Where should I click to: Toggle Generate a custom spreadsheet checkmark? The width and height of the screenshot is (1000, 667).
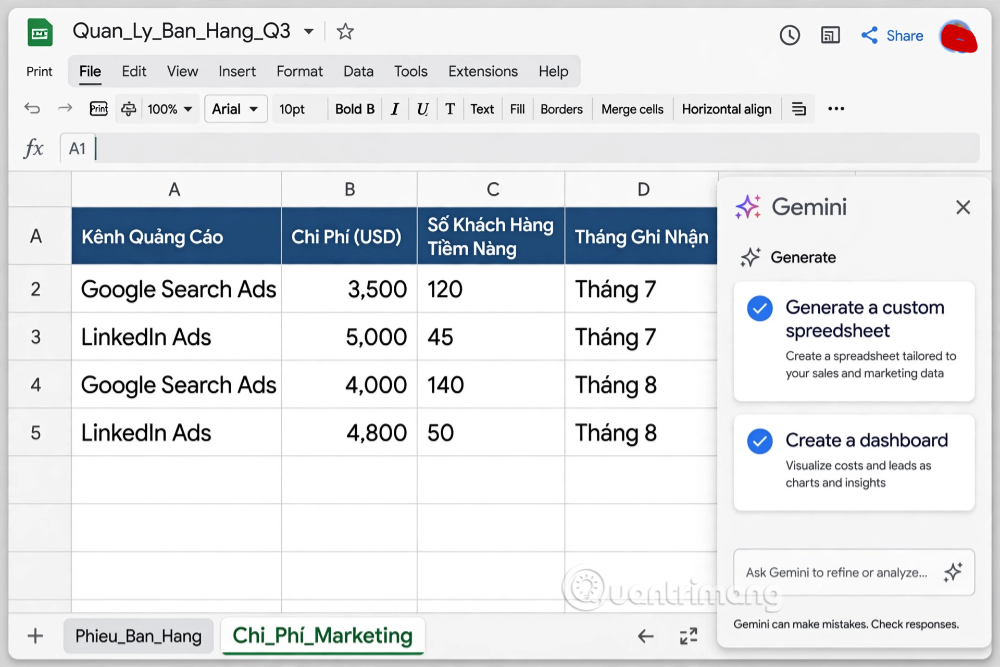click(x=760, y=309)
